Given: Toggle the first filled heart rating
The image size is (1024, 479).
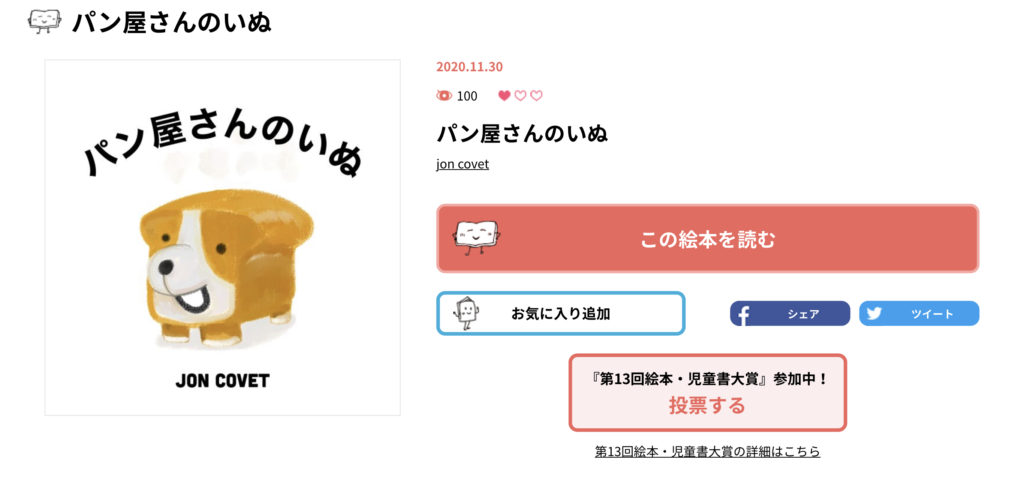Looking at the screenshot, I should click(x=504, y=96).
